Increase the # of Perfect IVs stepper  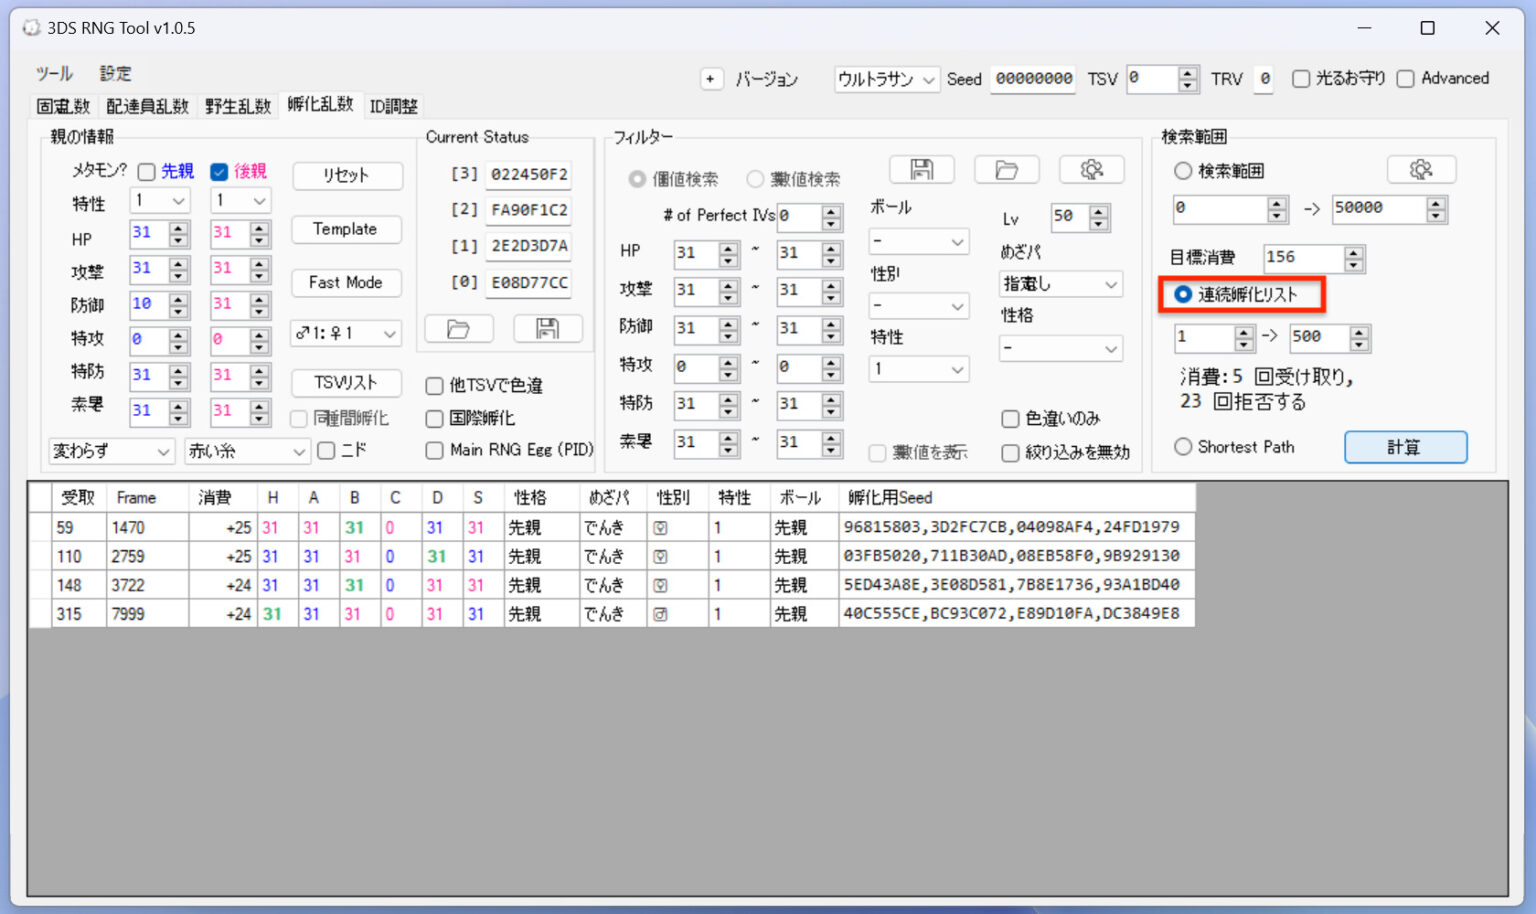pos(831,211)
